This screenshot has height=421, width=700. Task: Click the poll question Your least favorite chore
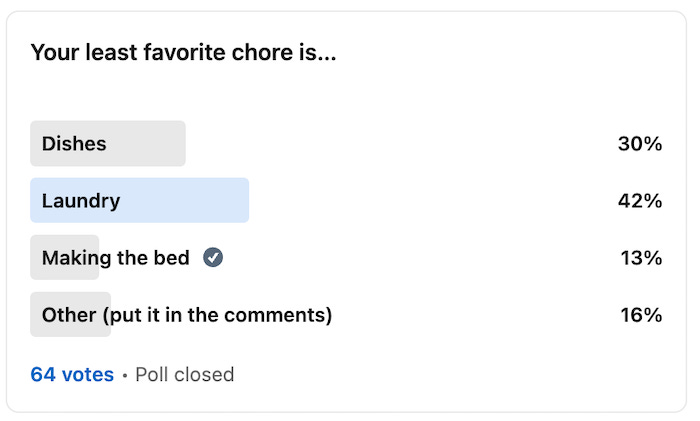[183, 52]
